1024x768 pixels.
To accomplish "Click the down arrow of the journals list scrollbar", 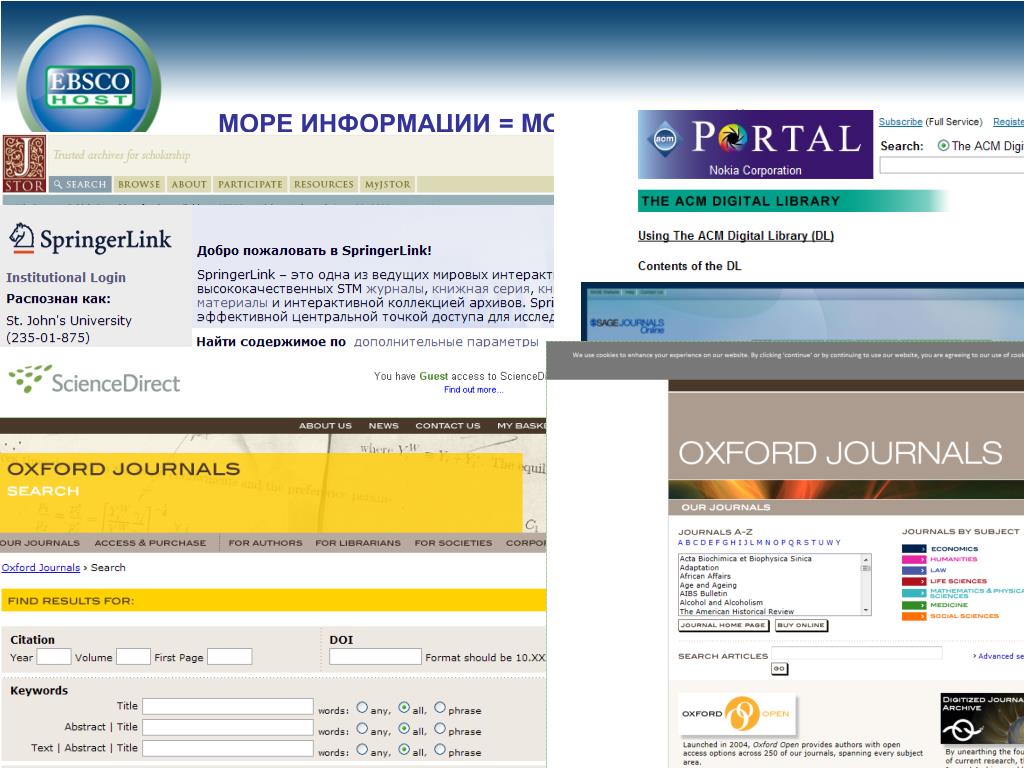I will click(866, 611).
